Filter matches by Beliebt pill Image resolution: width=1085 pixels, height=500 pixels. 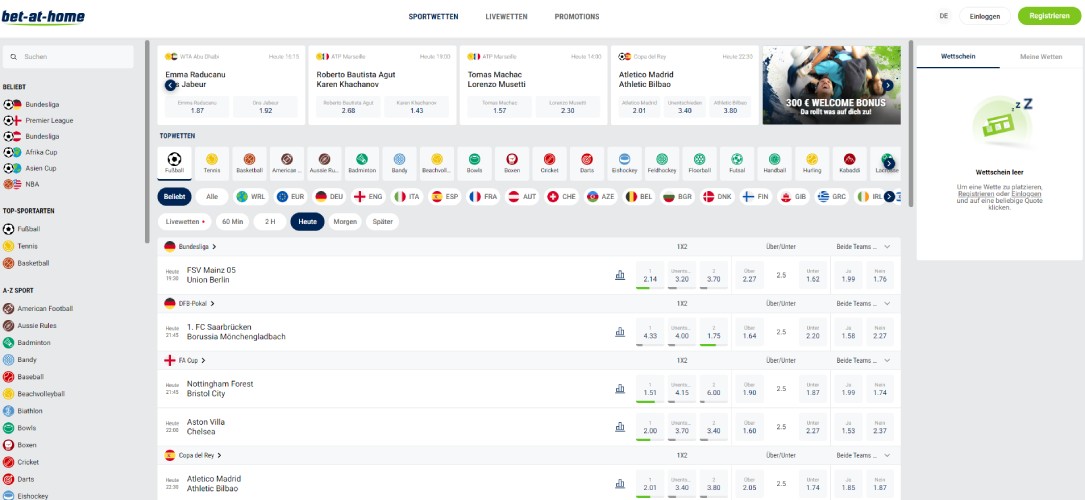pyautogui.click(x=174, y=196)
